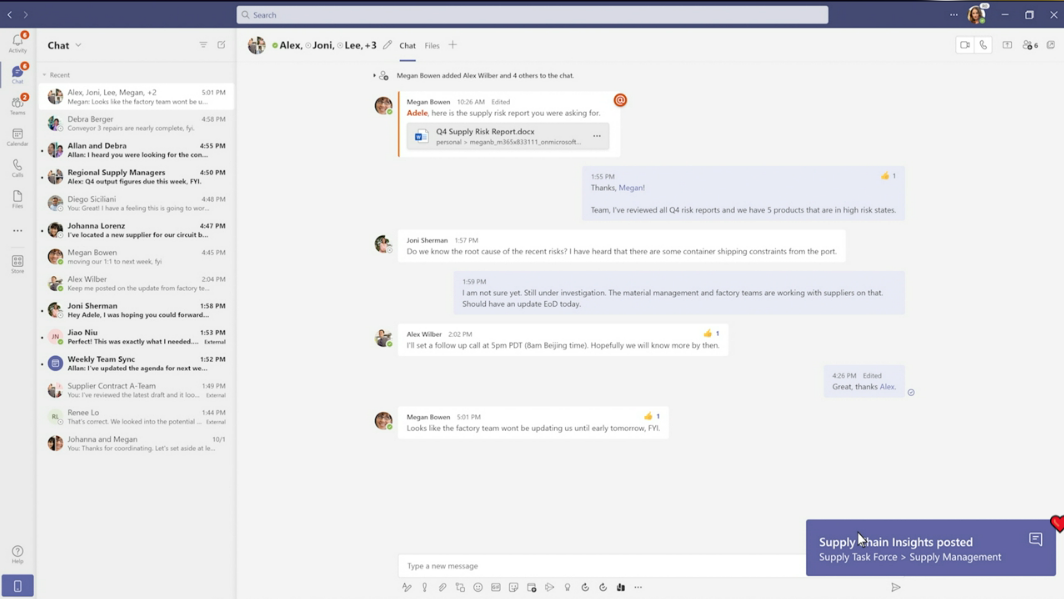
Task: Open the emoji picker
Action: [478, 587]
